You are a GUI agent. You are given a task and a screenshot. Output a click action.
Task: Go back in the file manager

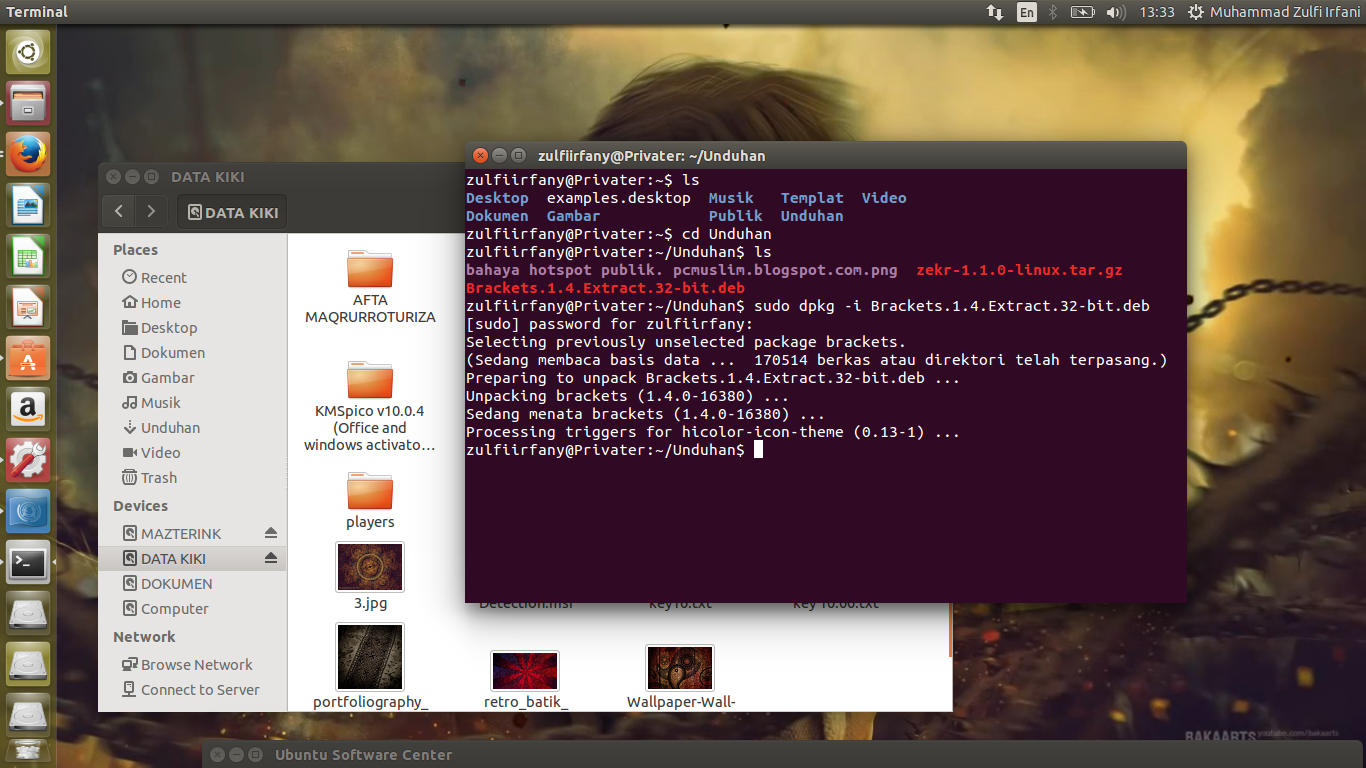(x=119, y=211)
